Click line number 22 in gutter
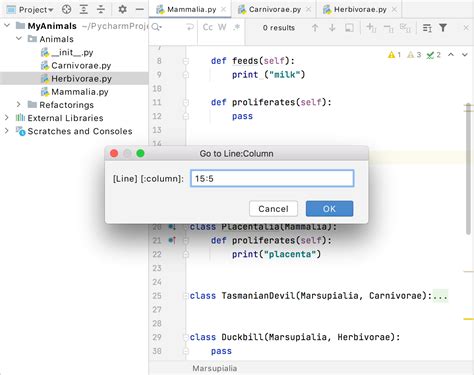The height and width of the screenshot is (375, 474). point(157,254)
